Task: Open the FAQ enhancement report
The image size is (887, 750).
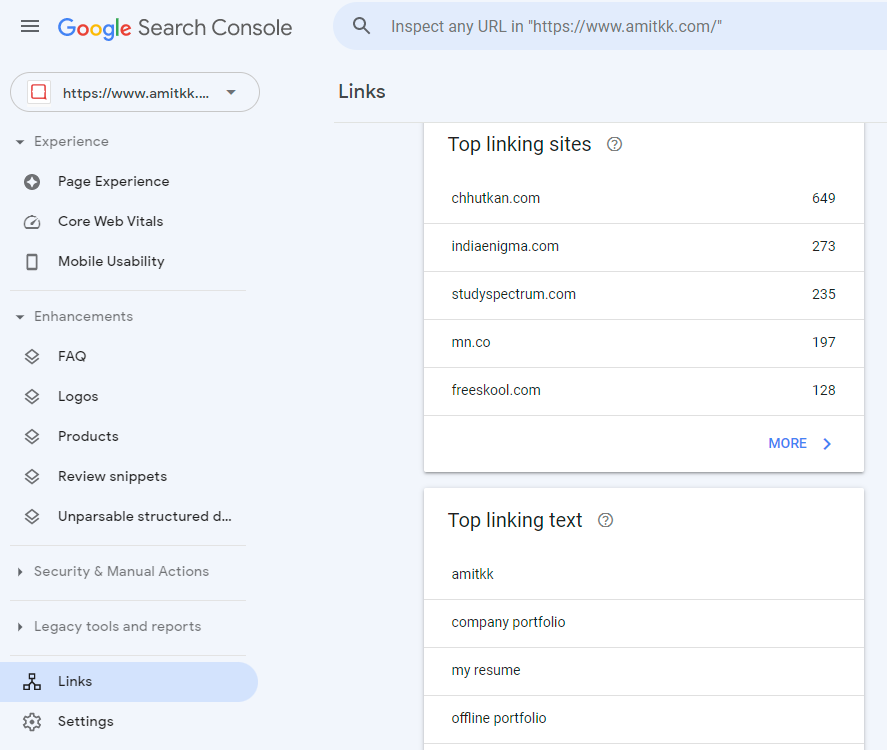Action: pos(129,356)
